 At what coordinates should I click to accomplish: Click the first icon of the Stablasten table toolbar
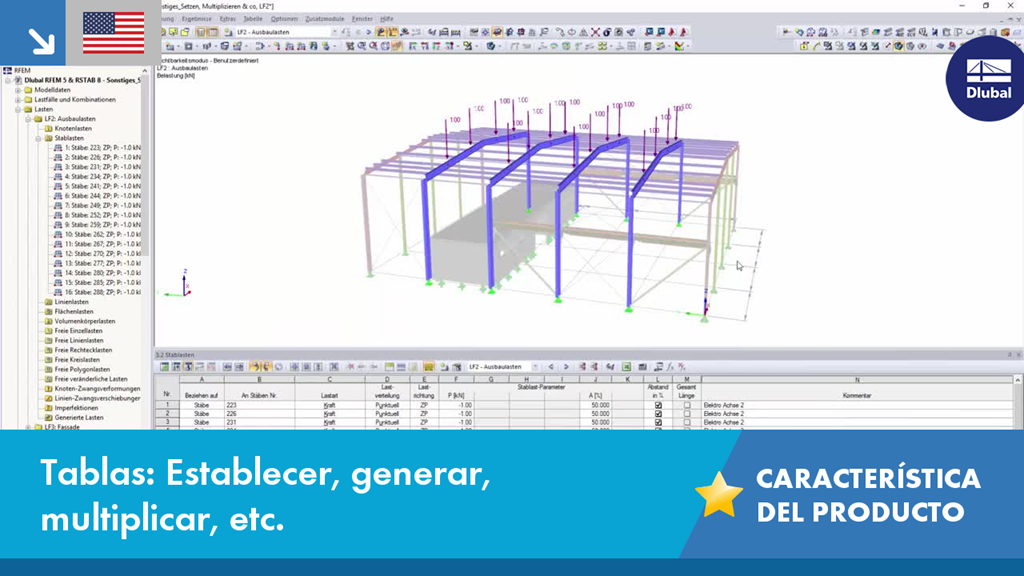point(165,367)
